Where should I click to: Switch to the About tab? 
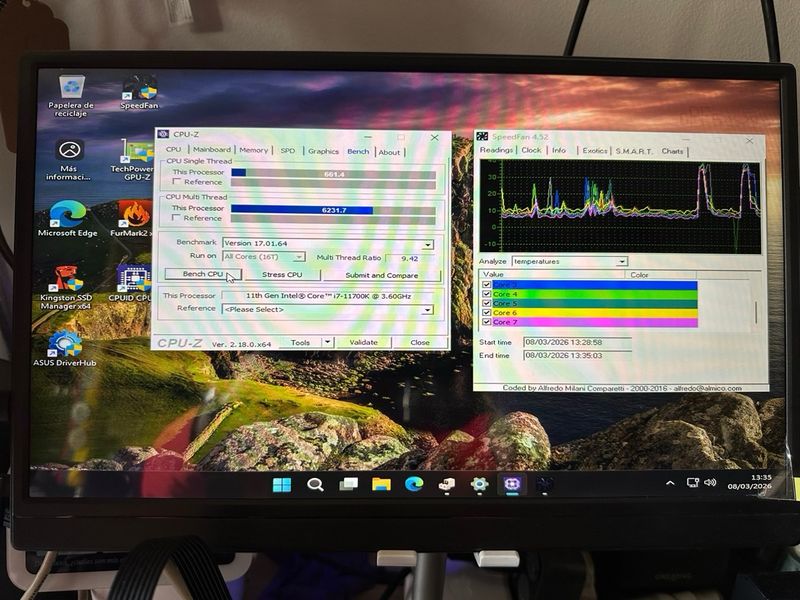[x=389, y=152]
